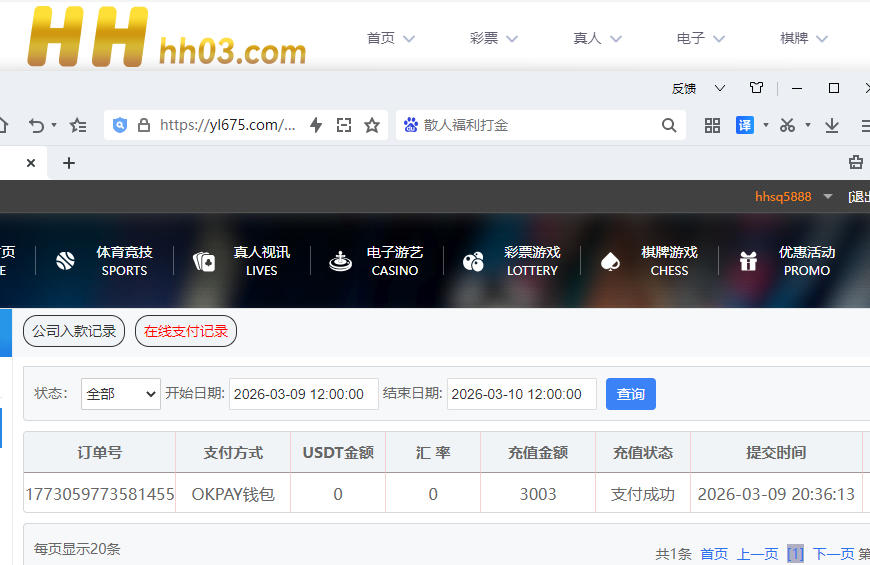
Task: Click the screenshot capture icon in address bar
Action: (x=344, y=125)
